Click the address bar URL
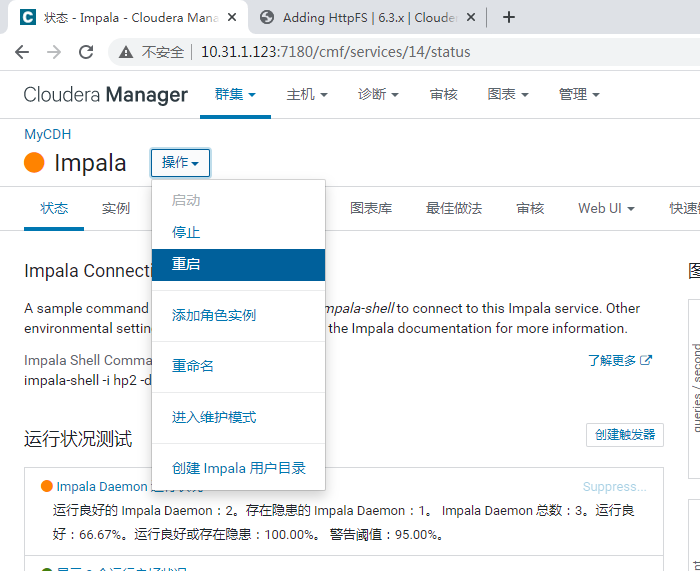The image size is (700, 571). [335, 52]
